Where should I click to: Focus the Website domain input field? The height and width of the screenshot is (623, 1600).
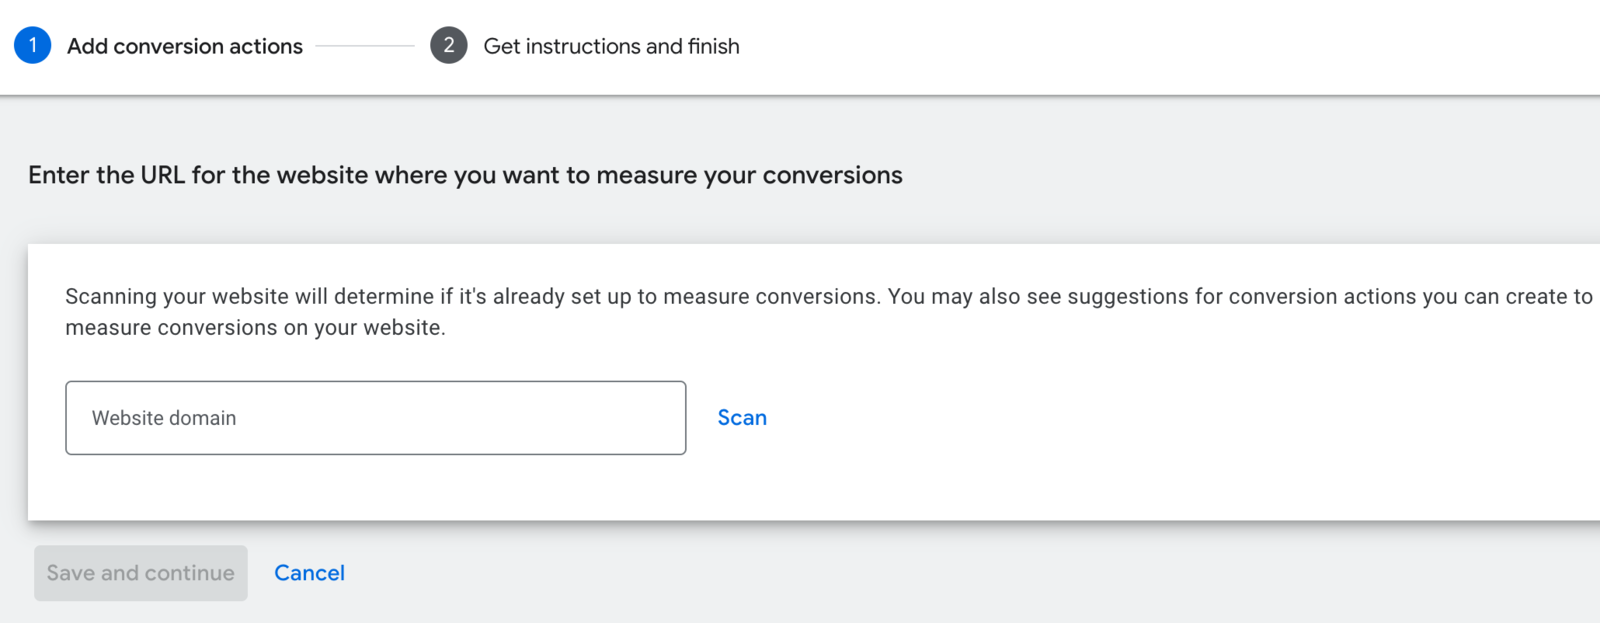375,418
